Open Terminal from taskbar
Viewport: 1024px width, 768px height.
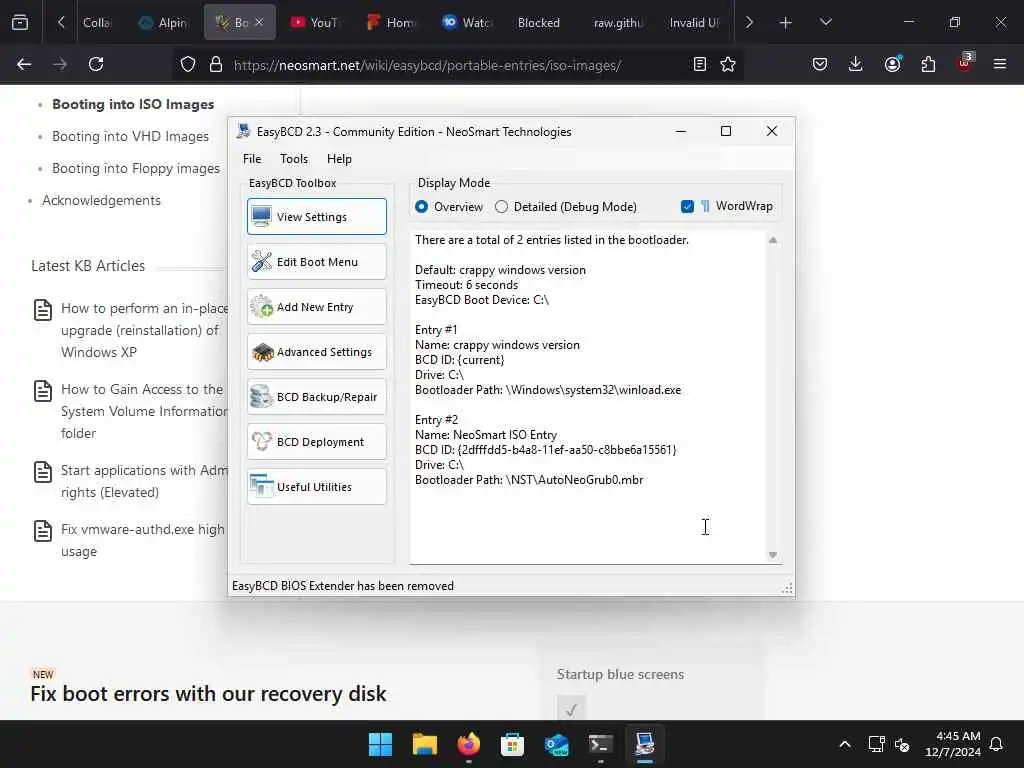click(x=601, y=744)
